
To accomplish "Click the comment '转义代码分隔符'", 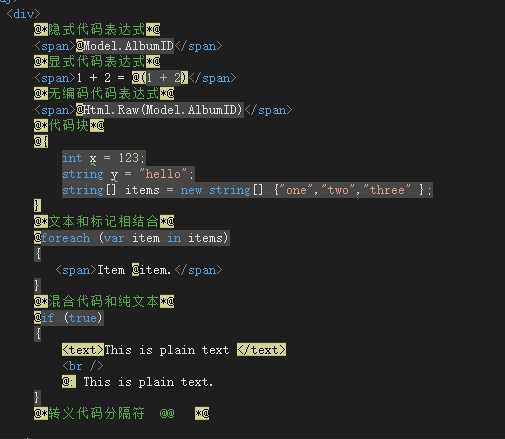I will pyautogui.click(x=97, y=414).
